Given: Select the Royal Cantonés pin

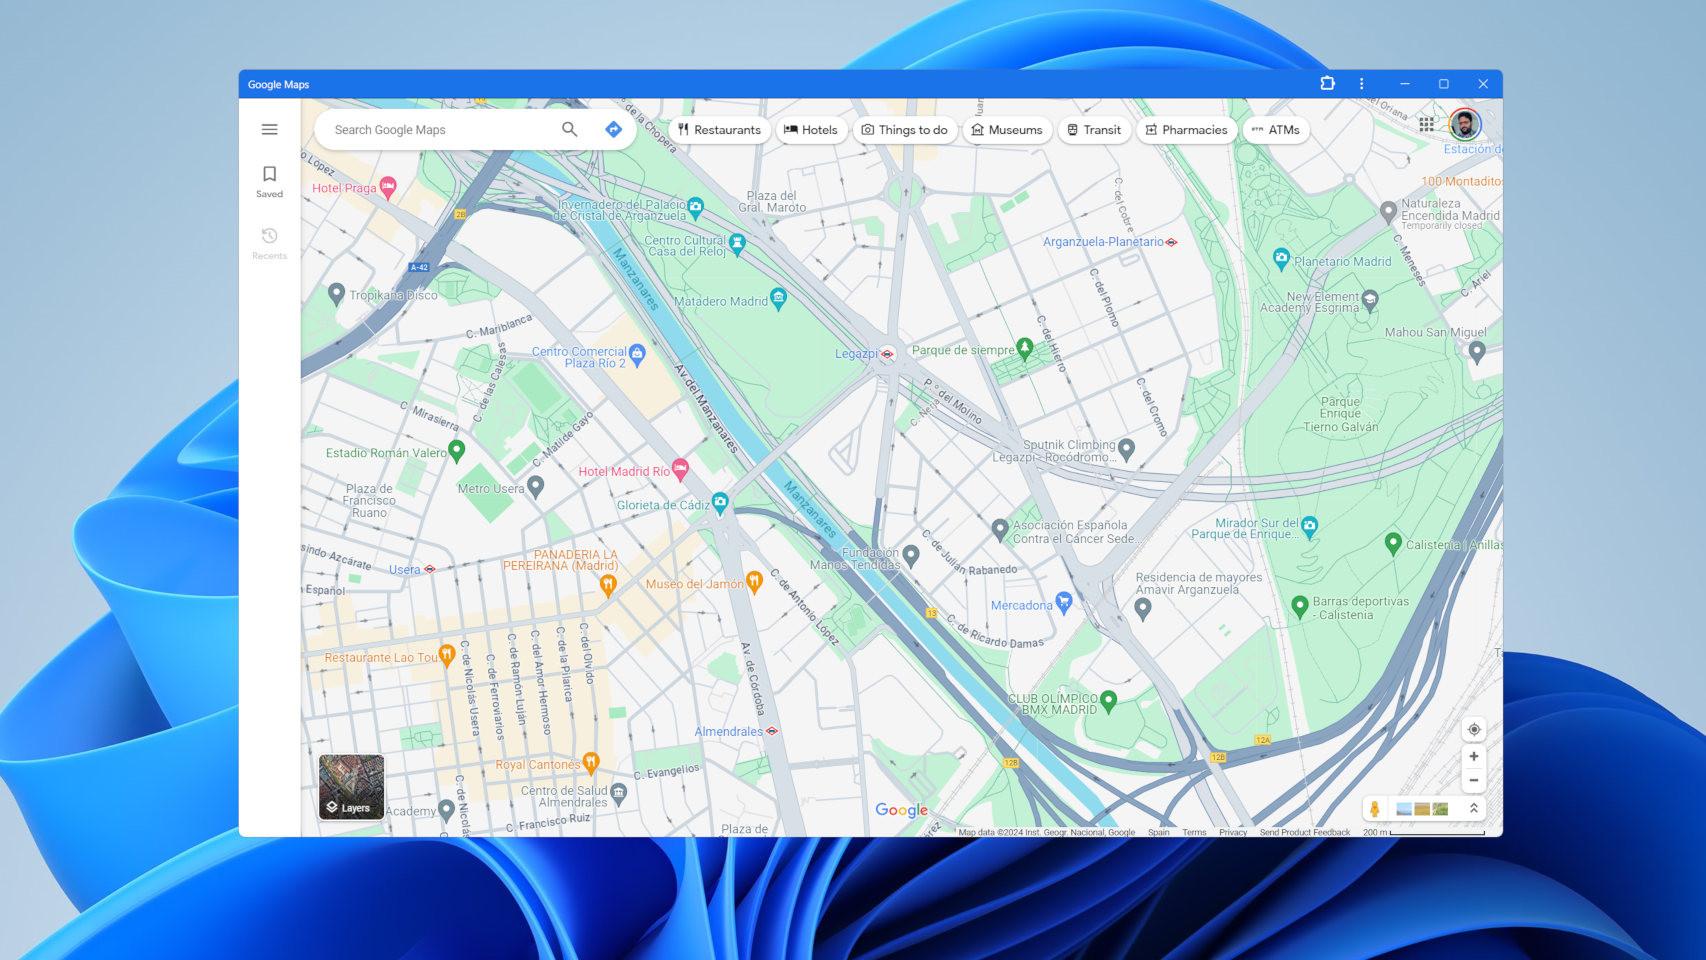Looking at the screenshot, I should coord(591,763).
